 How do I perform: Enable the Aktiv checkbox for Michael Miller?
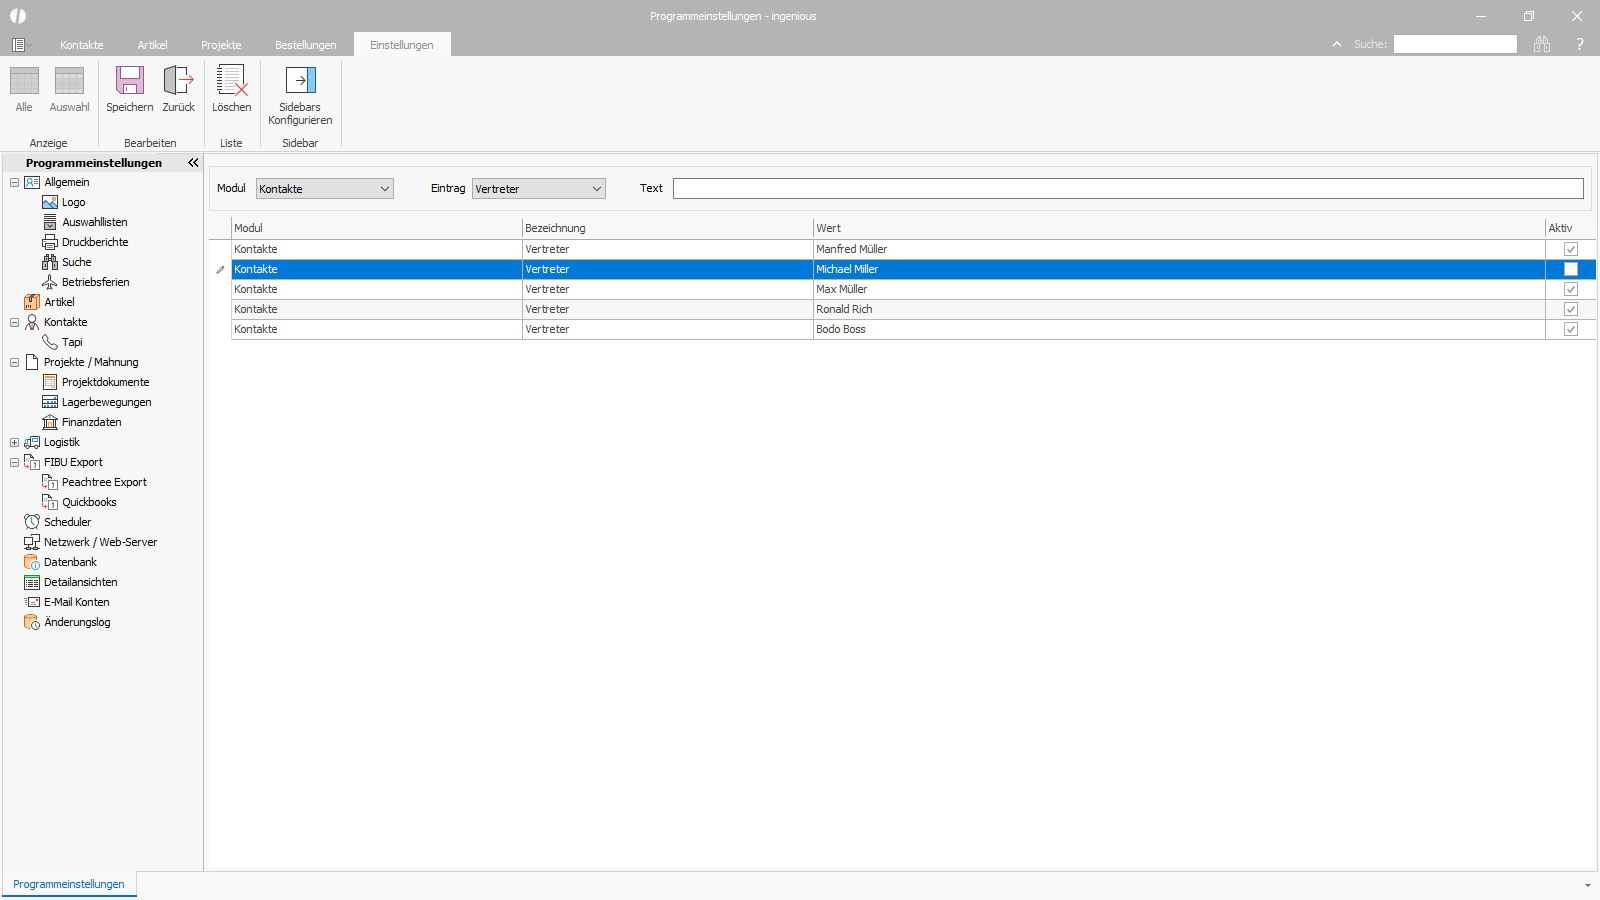tap(1571, 269)
